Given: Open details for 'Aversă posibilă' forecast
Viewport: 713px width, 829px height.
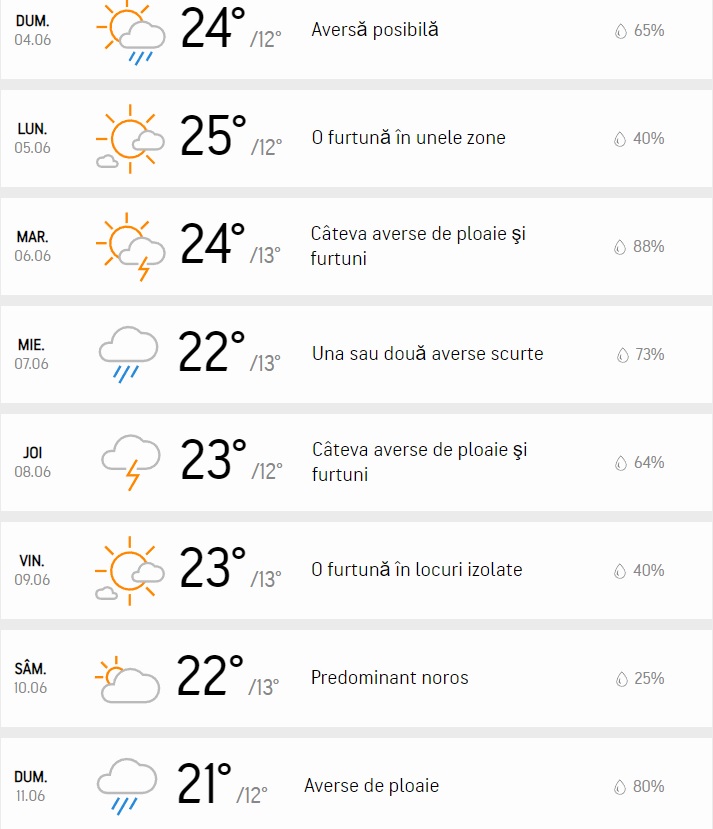Looking at the screenshot, I should 372,30.
